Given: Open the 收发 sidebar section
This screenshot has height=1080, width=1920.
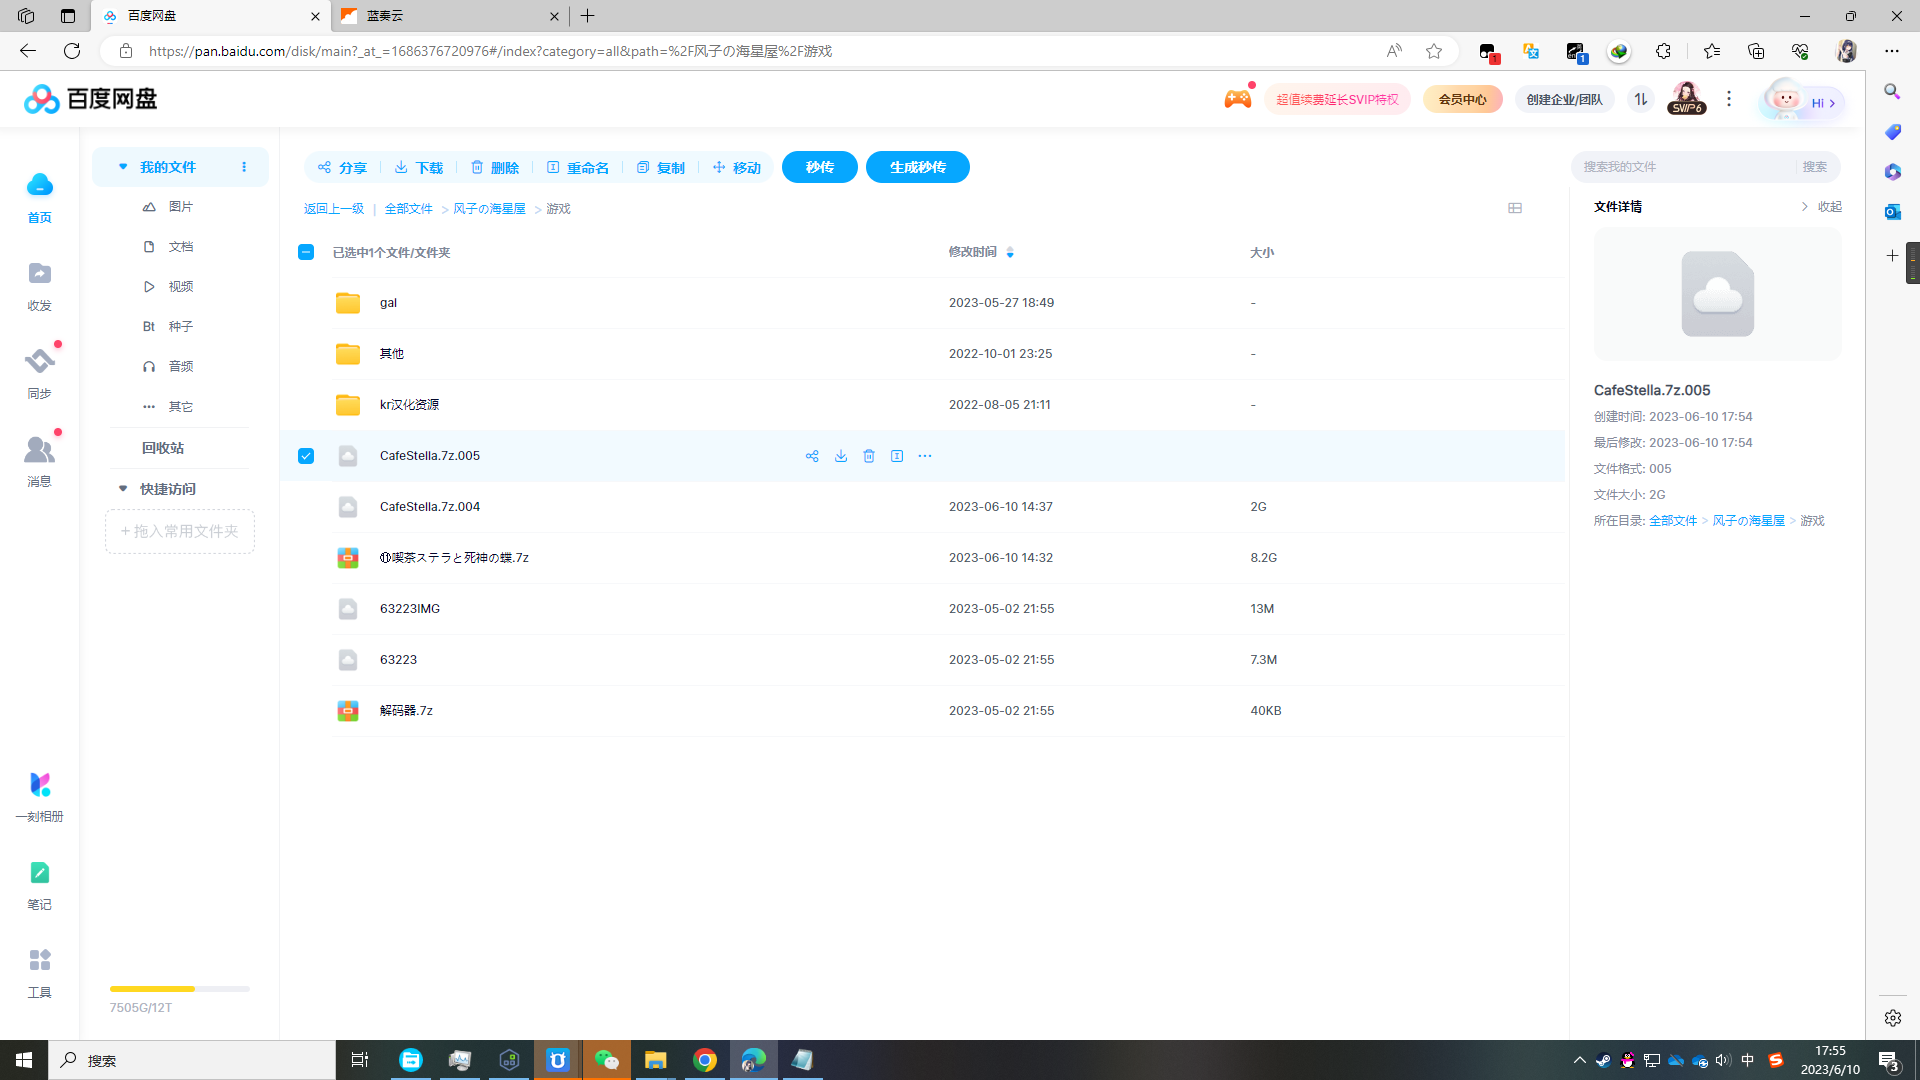Looking at the screenshot, I should (x=39, y=285).
